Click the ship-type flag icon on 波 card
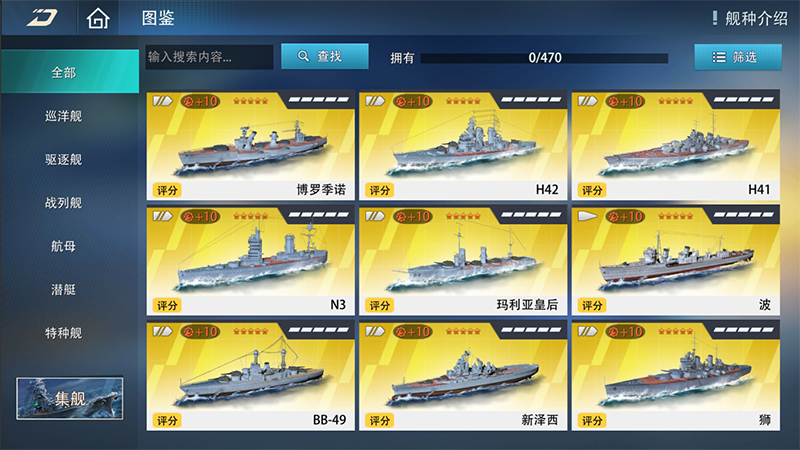 click(x=587, y=216)
